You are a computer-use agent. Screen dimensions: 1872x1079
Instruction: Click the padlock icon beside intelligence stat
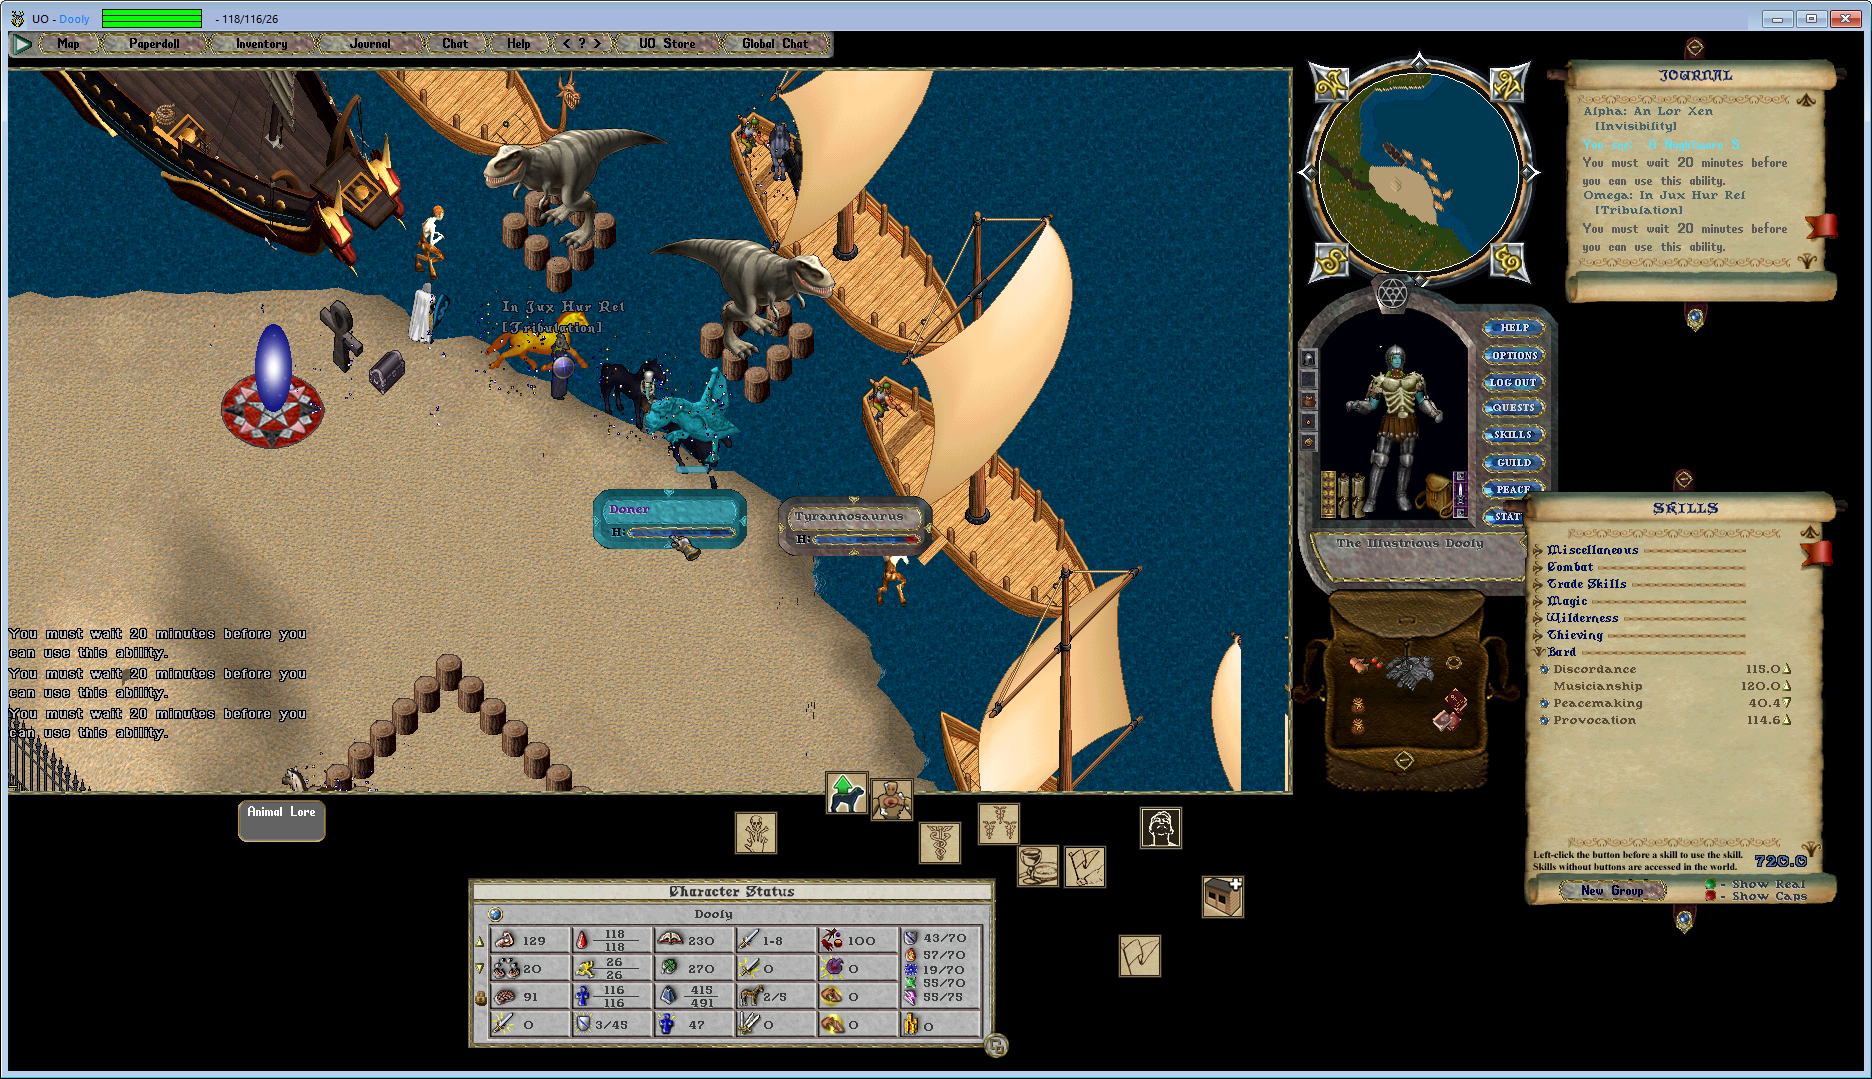(480, 997)
